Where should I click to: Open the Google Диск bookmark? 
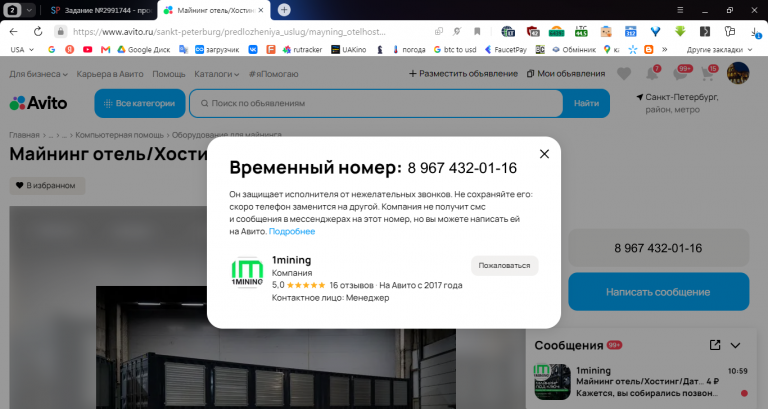(144, 49)
